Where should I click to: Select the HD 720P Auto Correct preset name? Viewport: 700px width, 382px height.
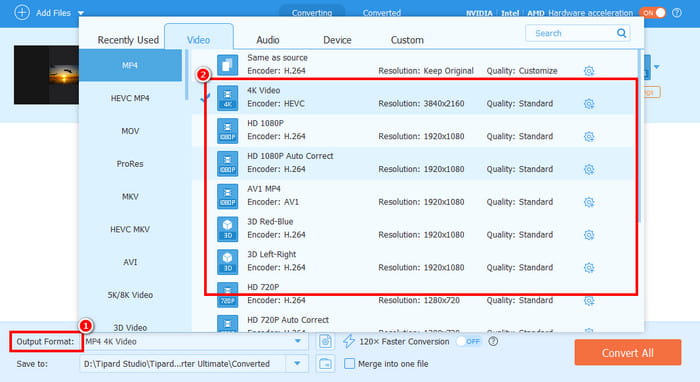(x=288, y=320)
